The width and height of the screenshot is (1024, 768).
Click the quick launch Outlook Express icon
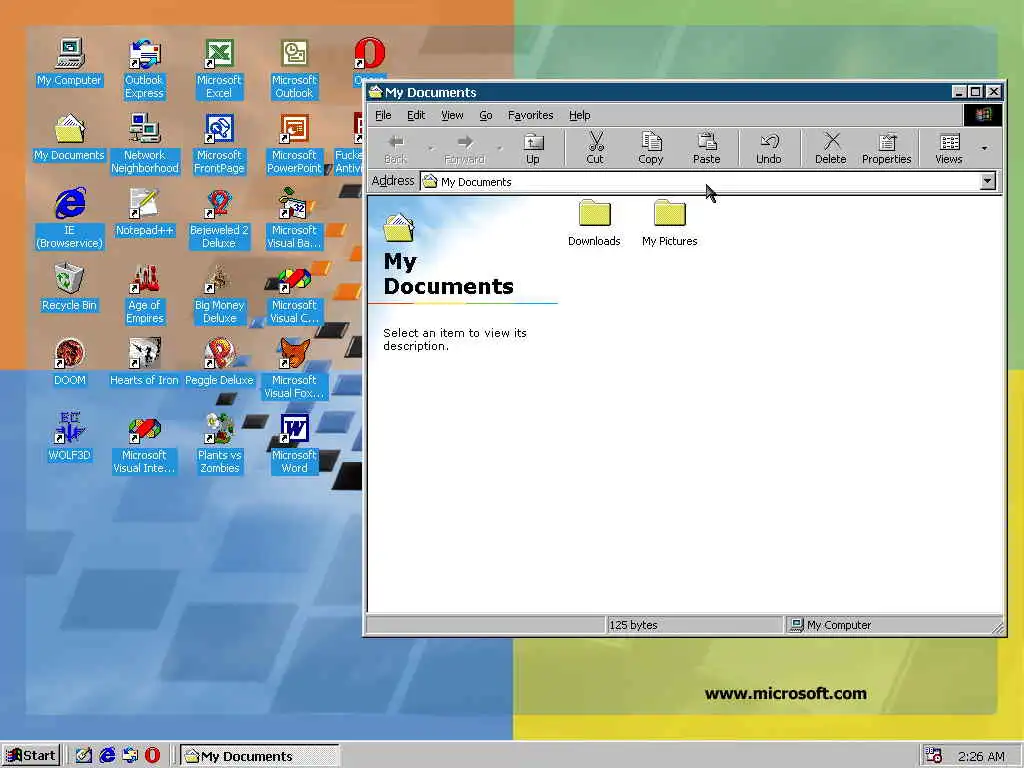click(x=130, y=756)
